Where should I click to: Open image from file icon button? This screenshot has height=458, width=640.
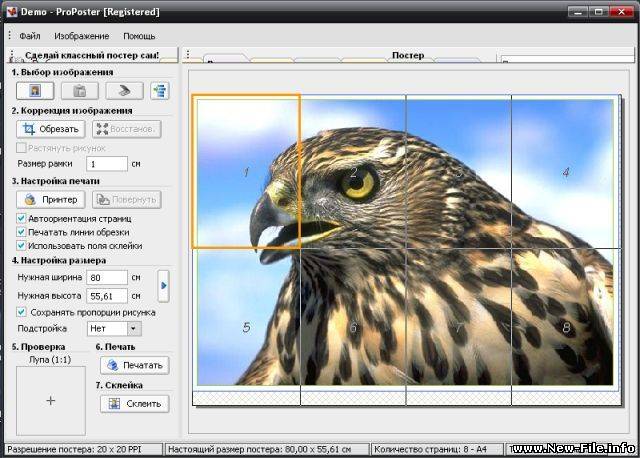pyautogui.click(x=35, y=90)
